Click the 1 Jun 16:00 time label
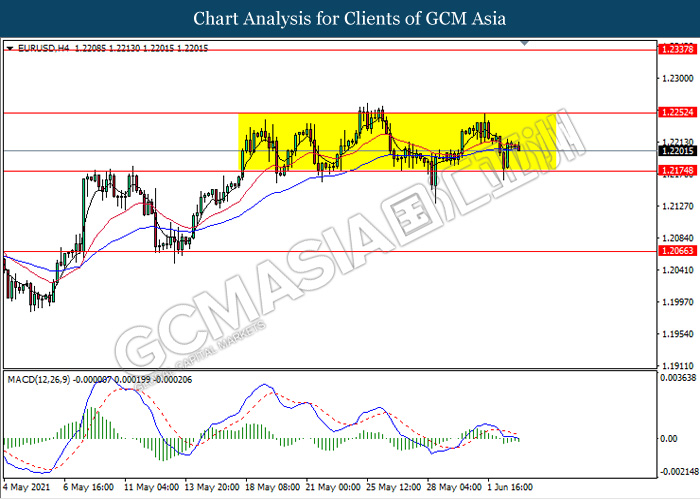The width and height of the screenshot is (700, 500). pyautogui.click(x=510, y=487)
